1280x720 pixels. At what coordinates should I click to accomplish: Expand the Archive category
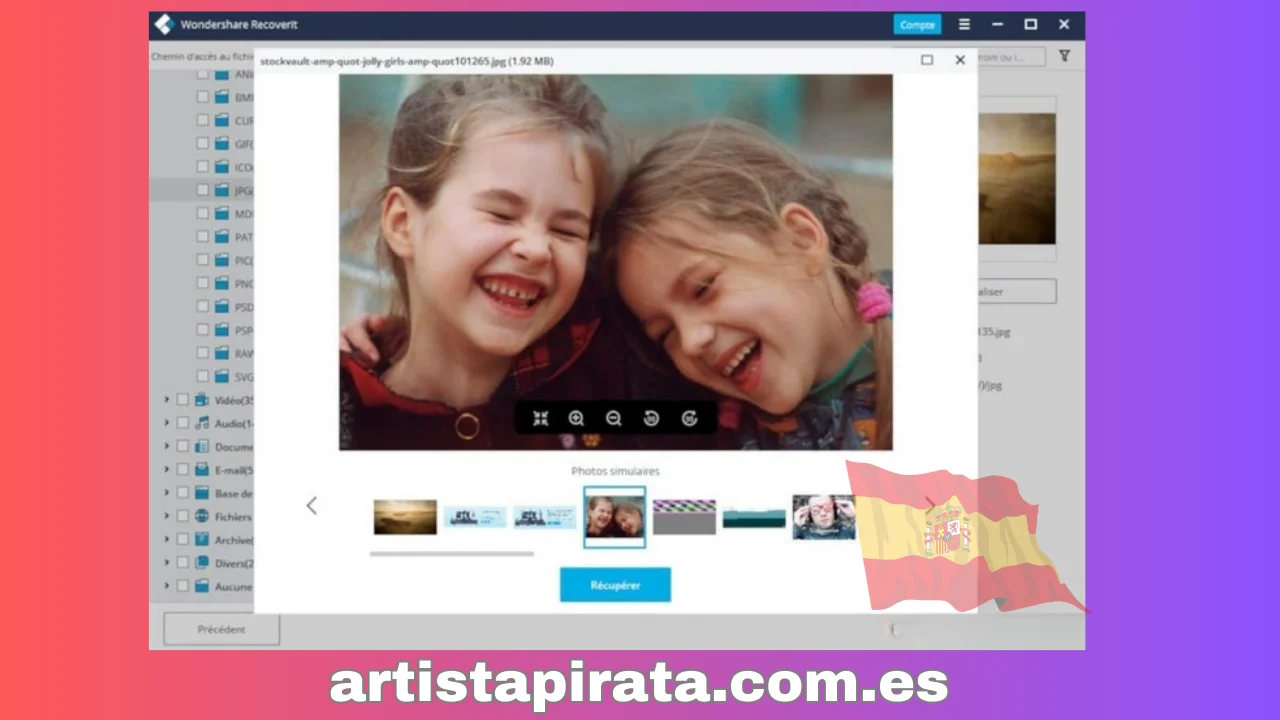pos(167,539)
